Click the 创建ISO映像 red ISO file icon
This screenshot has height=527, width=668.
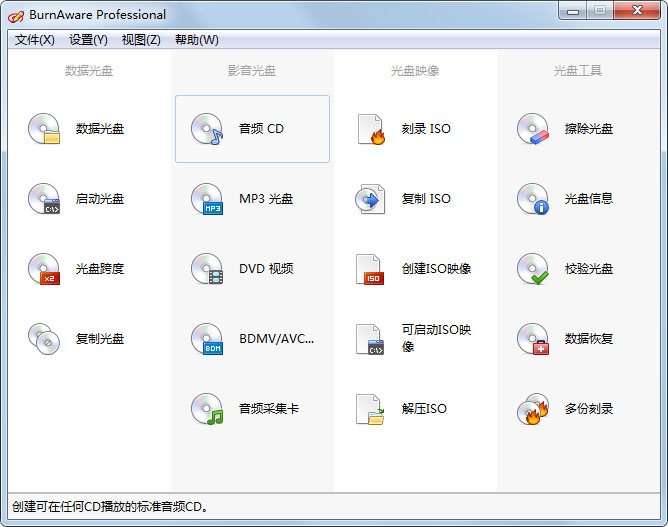(370, 269)
